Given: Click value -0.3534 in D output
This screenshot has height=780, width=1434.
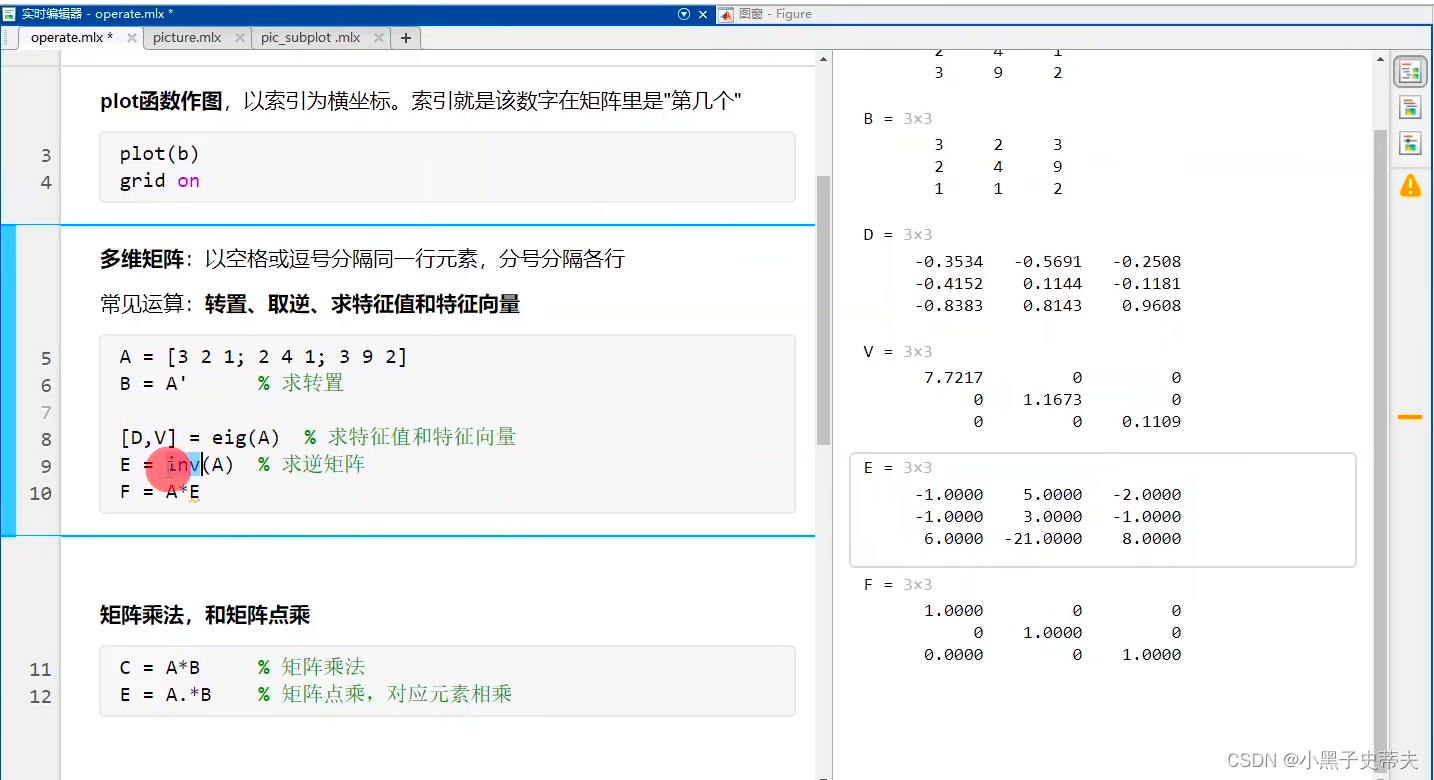Looking at the screenshot, I should coord(949,262).
